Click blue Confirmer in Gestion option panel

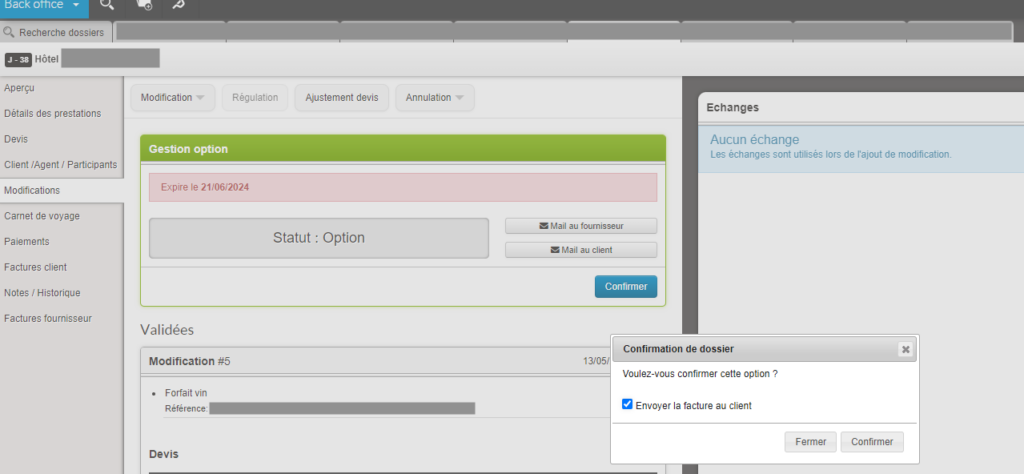(x=625, y=287)
